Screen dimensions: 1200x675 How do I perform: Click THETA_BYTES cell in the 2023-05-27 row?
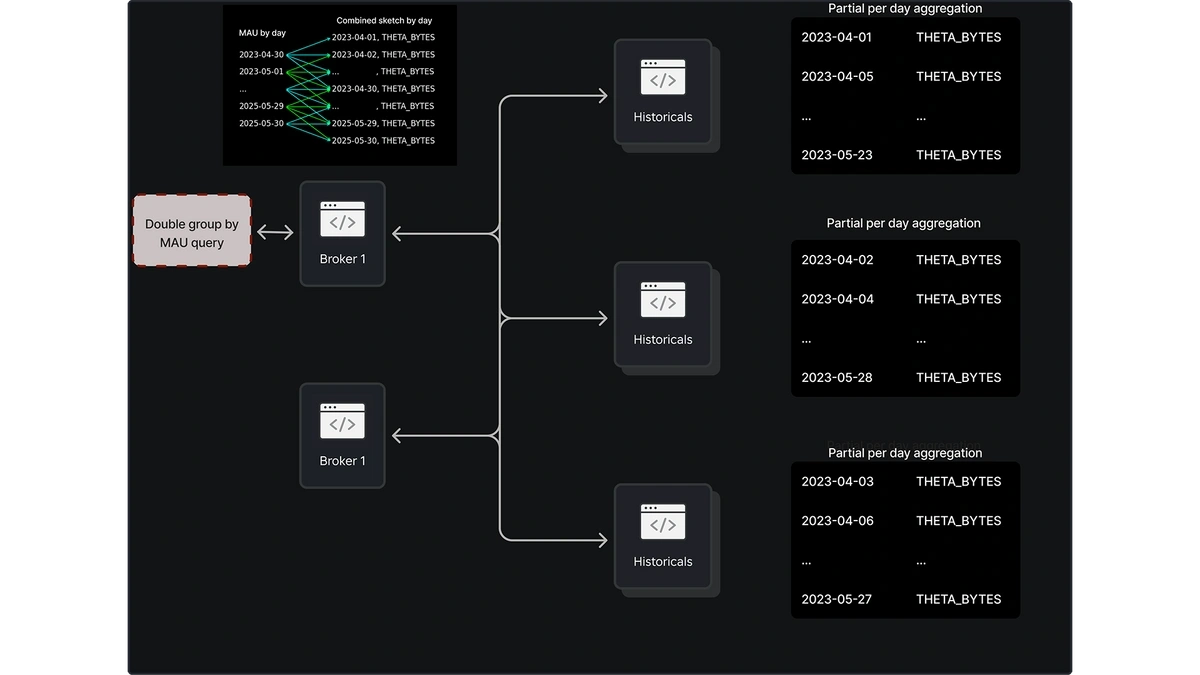(x=959, y=600)
